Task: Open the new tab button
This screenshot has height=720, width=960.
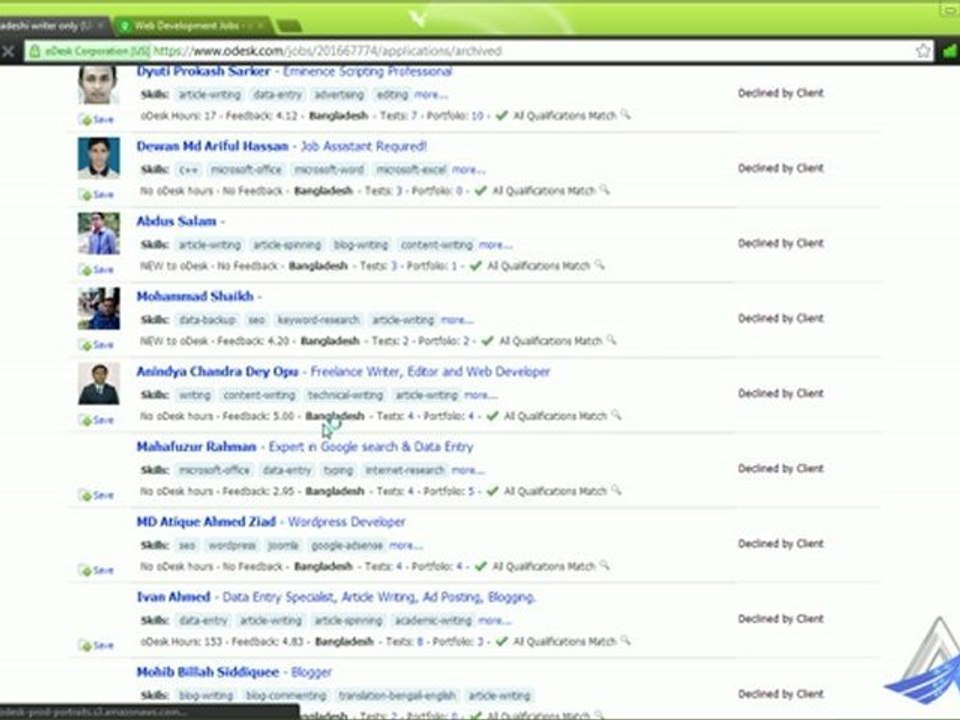Action: point(288,26)
